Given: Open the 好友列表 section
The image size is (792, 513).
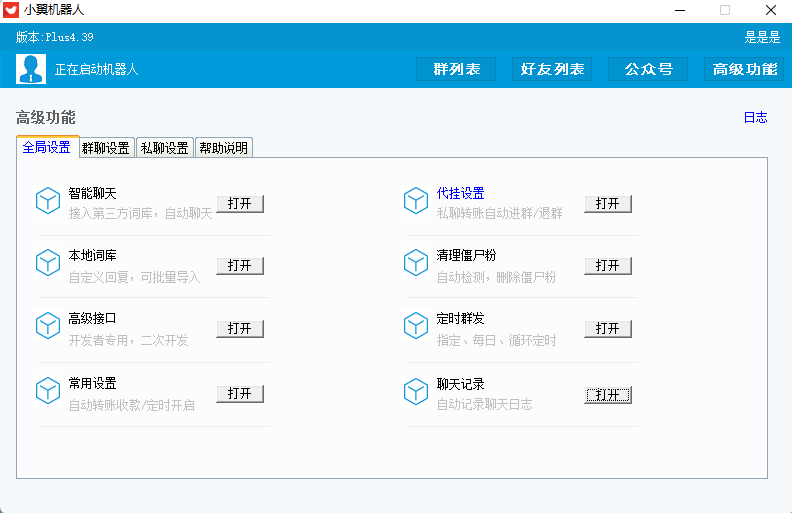Looking at the screenshot, I should (552, 69).
